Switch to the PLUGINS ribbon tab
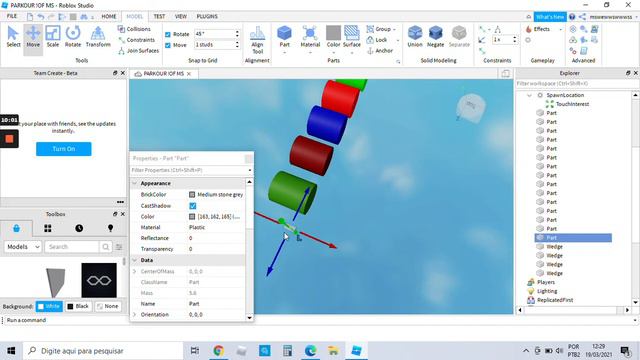This screenshot has height=360, width=640. (207, 16)
